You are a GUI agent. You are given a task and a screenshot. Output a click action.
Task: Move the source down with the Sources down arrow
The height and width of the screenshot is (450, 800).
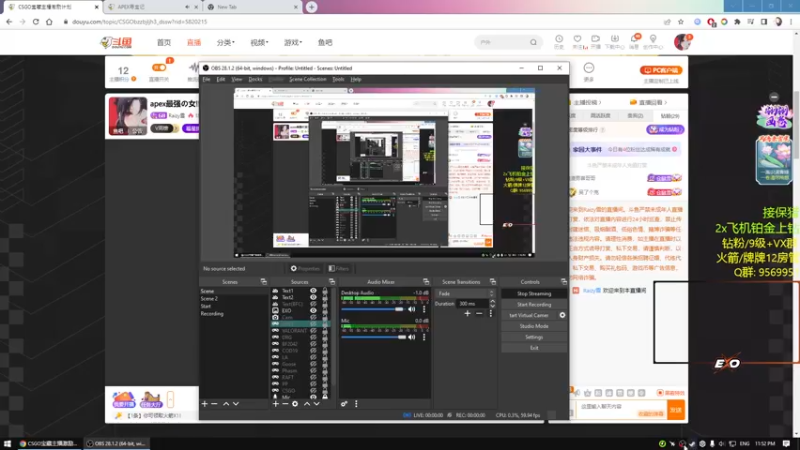(x=316, y=404)
